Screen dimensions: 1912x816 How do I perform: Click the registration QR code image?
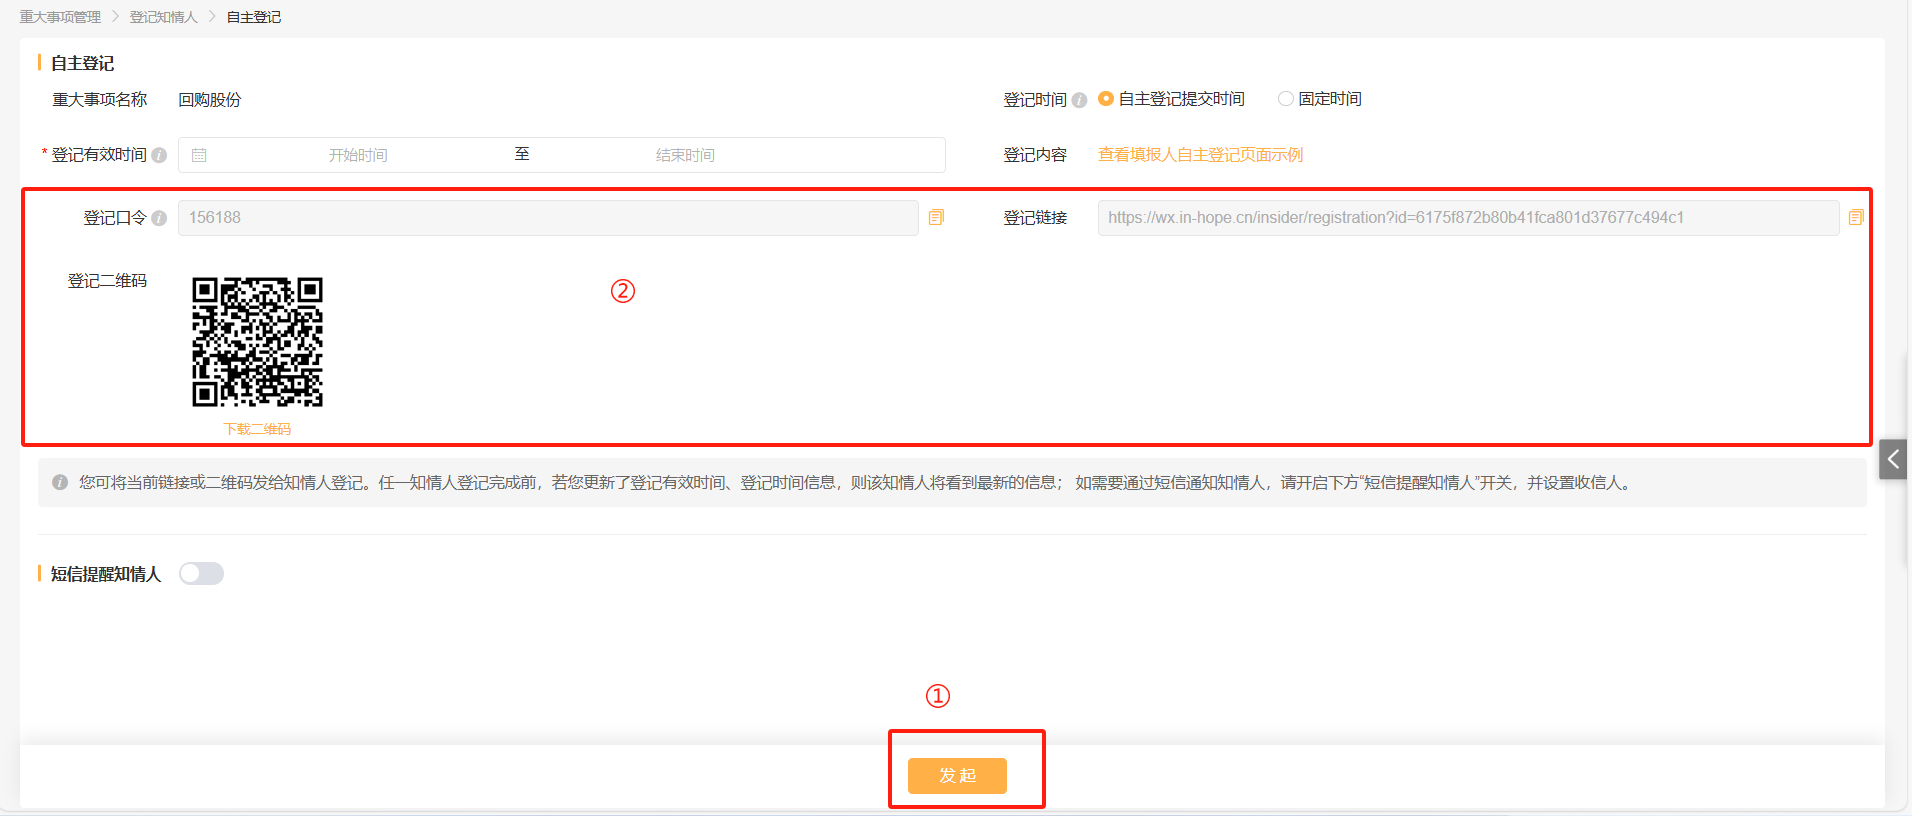(x=257, y=342)
